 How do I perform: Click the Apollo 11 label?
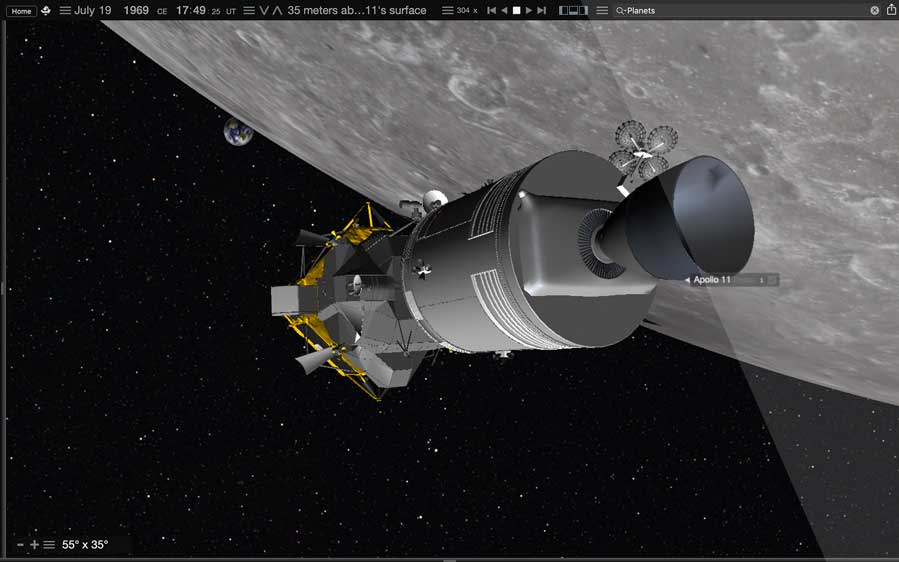[712, 280]
